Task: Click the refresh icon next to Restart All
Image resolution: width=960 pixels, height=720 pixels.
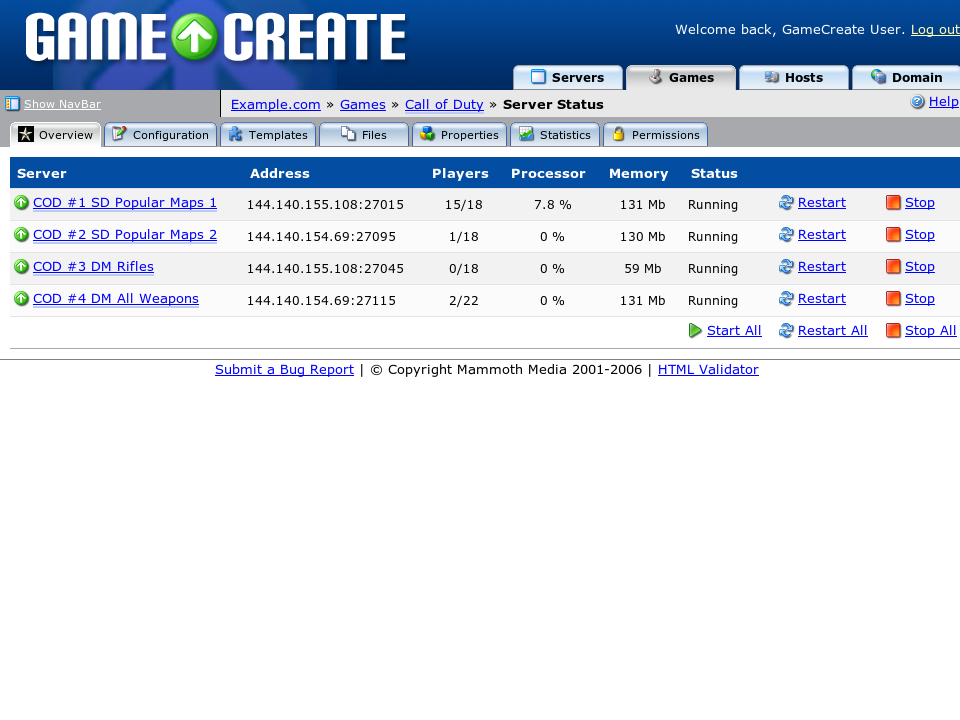Action: [x=786, y=331]
